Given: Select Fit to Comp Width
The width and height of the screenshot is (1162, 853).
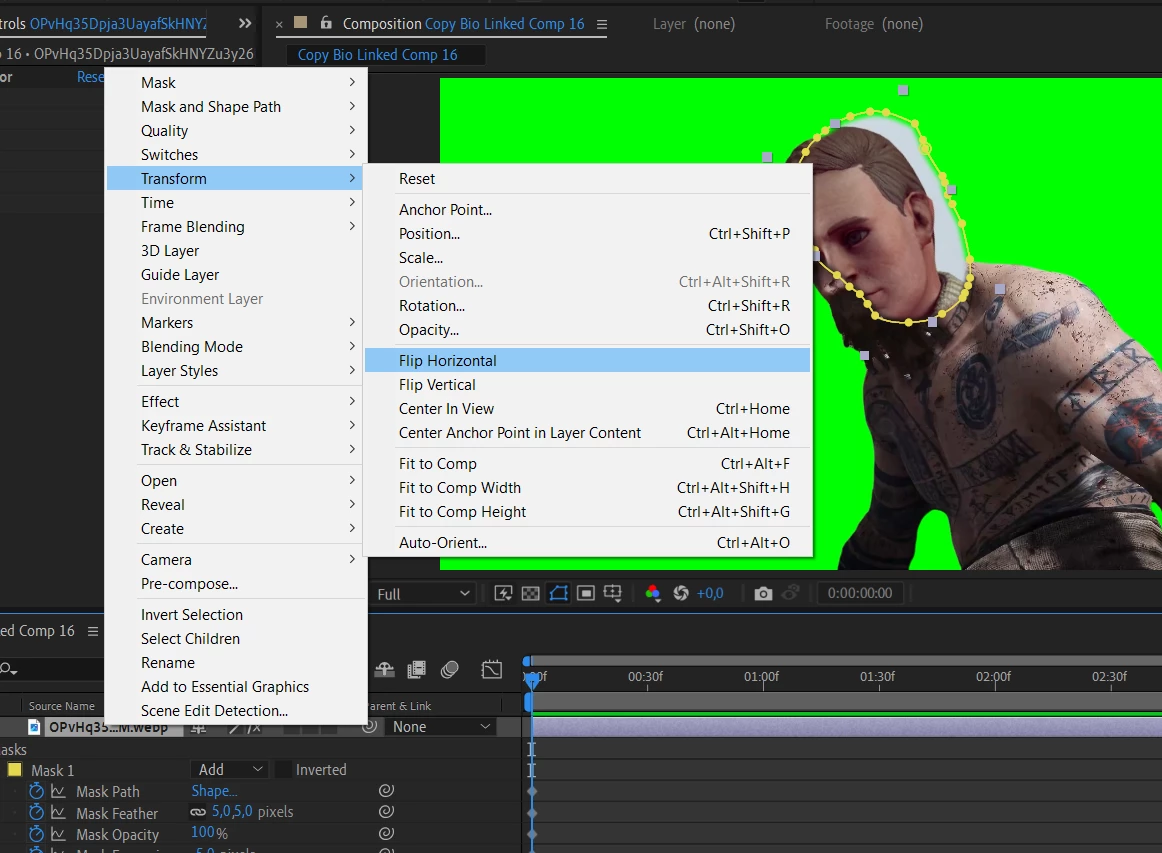Looking at the screenshot, I should coord(588,488).
